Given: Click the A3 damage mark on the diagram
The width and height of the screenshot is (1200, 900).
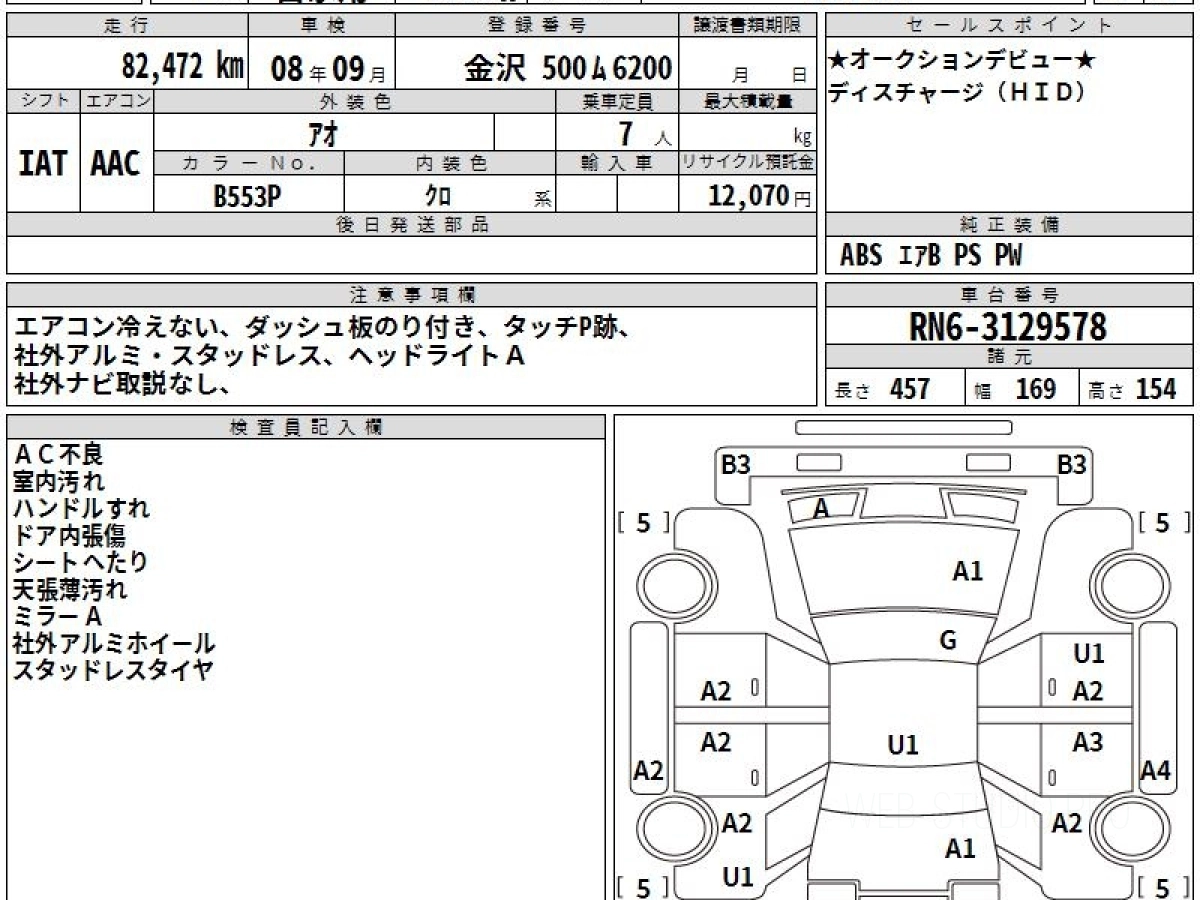Looking at the screenshot, I should (x=1088, y=742).
